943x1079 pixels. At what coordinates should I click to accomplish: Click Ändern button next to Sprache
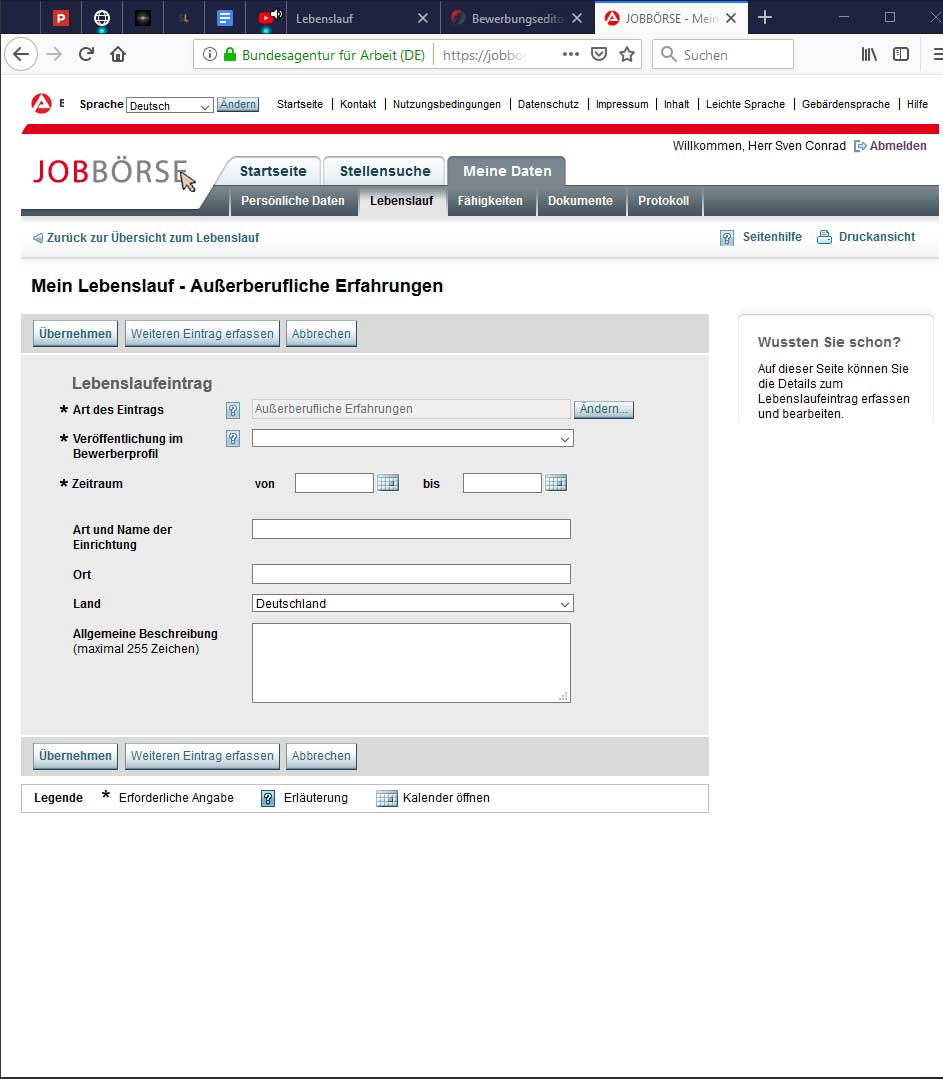tap(238, 105)
